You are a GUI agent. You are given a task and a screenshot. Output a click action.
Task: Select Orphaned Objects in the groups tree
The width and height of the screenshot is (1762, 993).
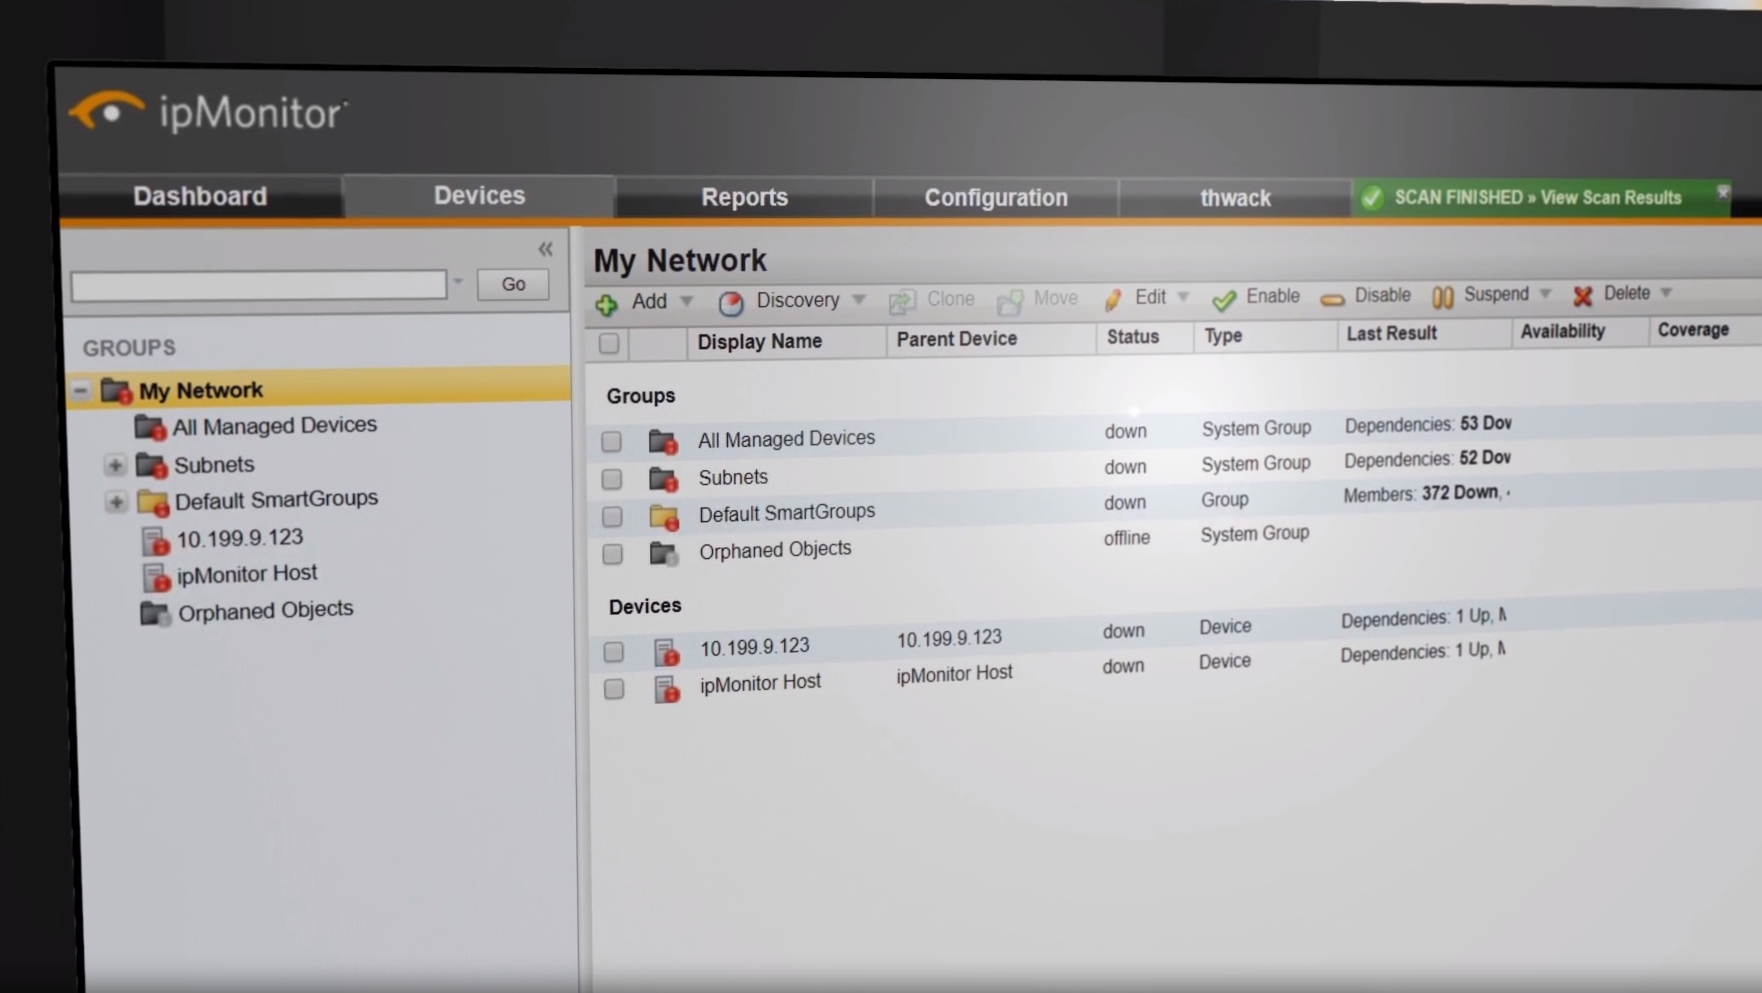(x=265, y=610)
